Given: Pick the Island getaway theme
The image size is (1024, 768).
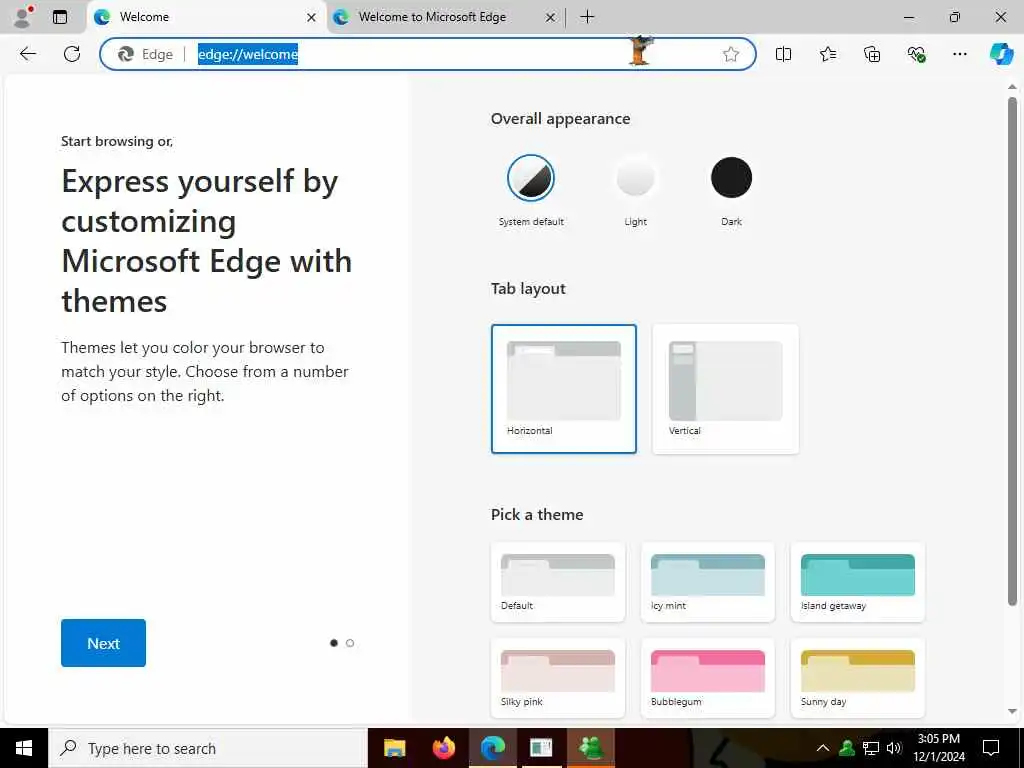Looking at the screenshot, I should [857, 582].
